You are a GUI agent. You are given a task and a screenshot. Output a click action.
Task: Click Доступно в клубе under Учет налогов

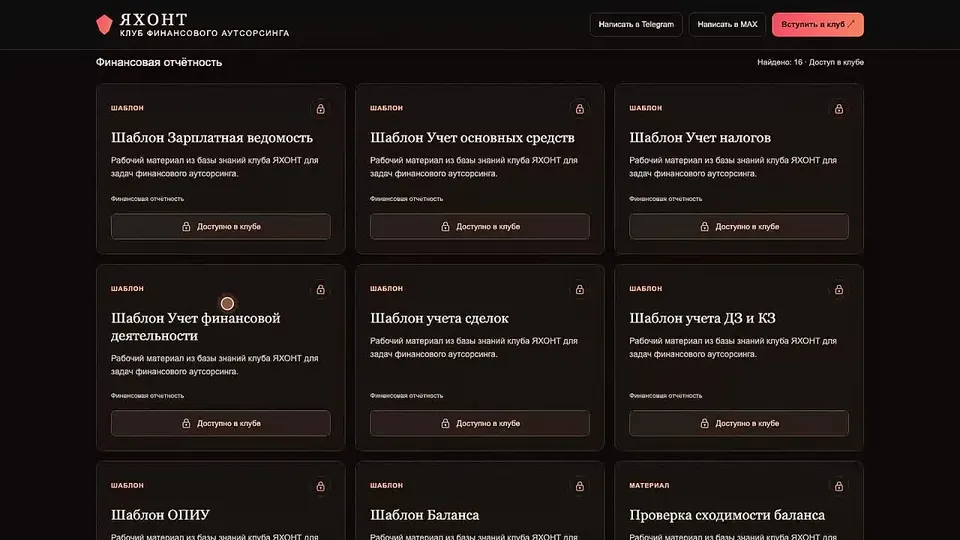(739, 227)
